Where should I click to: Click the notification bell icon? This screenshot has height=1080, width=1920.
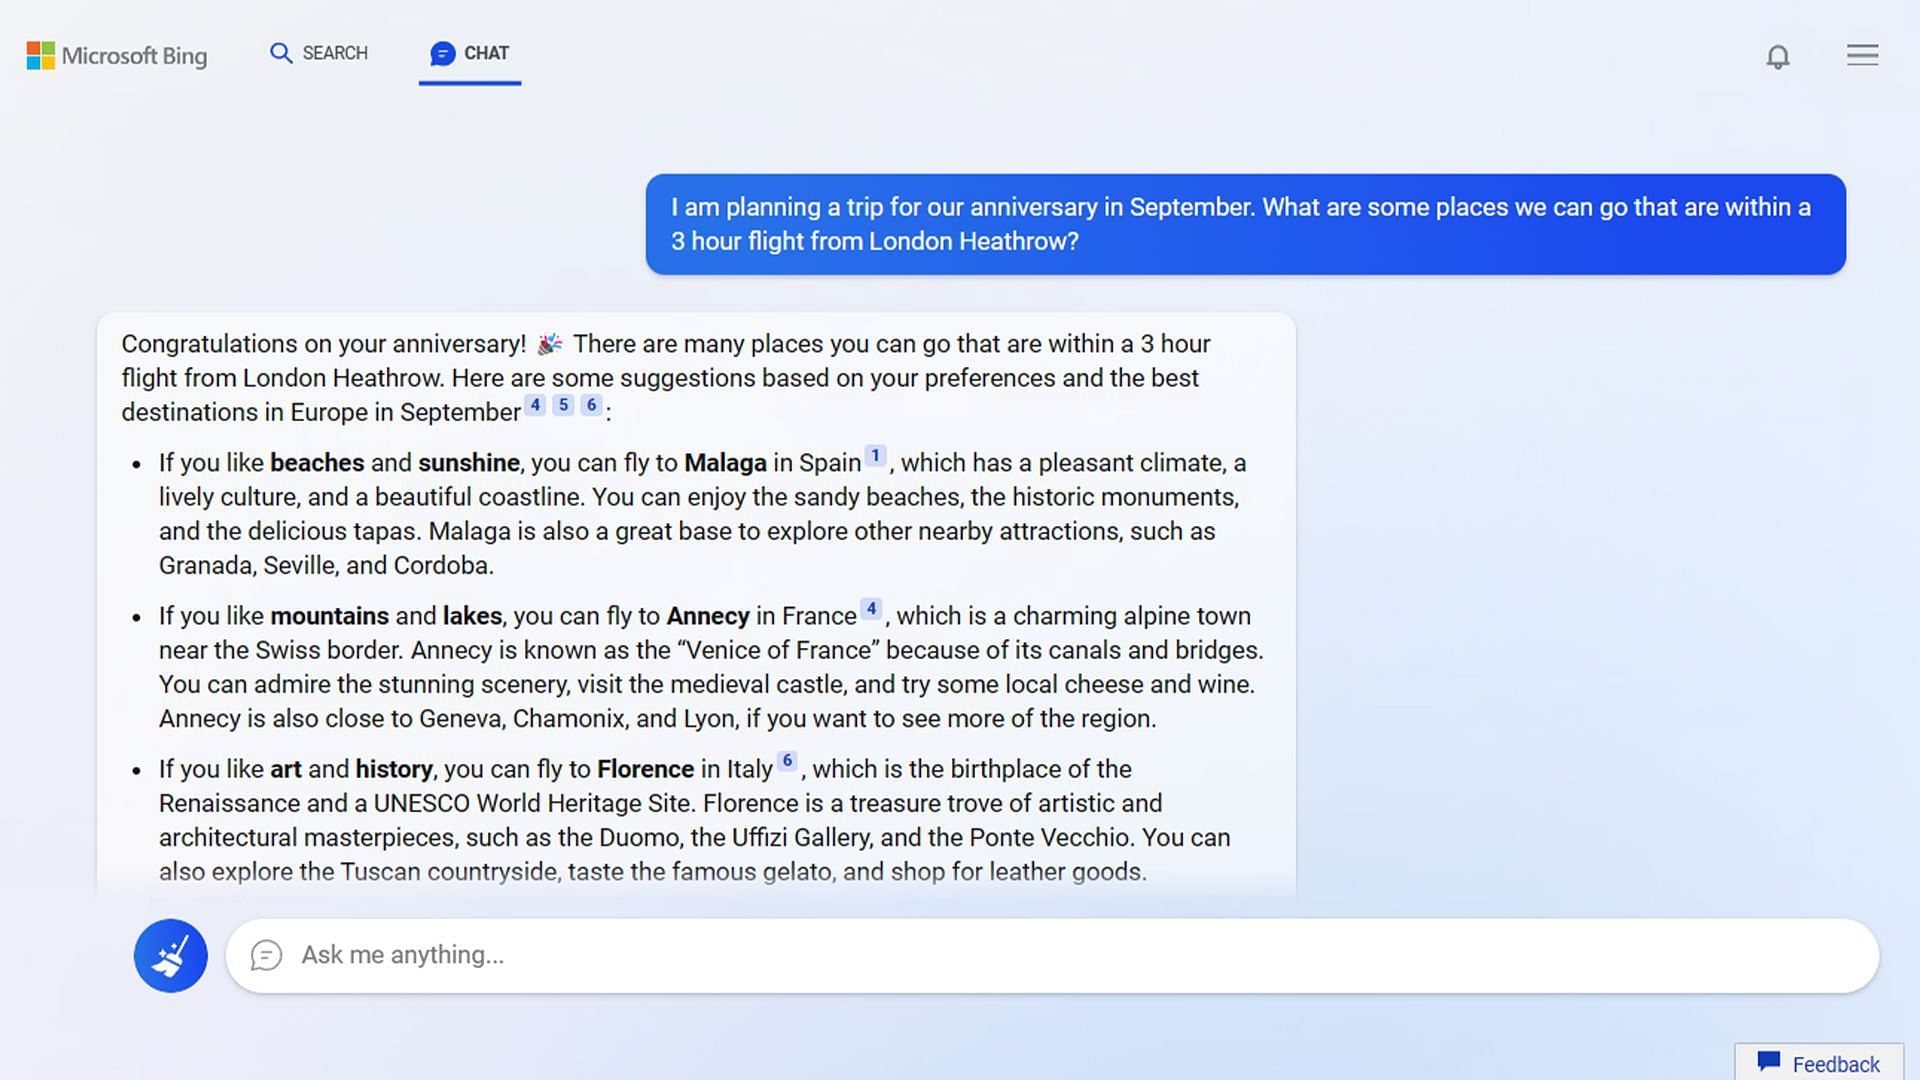(x=1778, y=55)
